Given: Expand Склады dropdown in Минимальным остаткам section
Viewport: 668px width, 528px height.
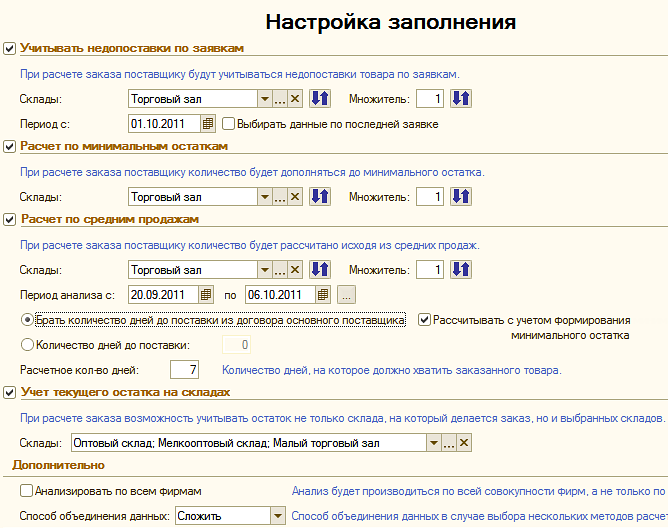Looking at the screenshot, I should click(265, 197).
